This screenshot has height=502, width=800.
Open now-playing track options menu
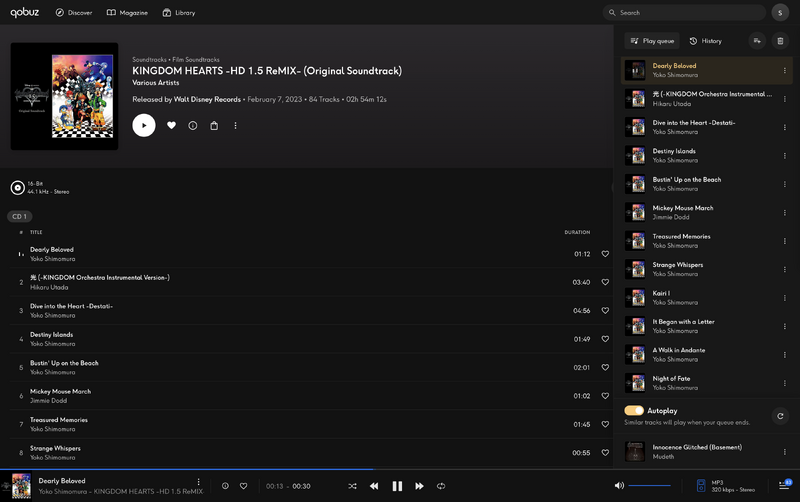tap(198, 482)
